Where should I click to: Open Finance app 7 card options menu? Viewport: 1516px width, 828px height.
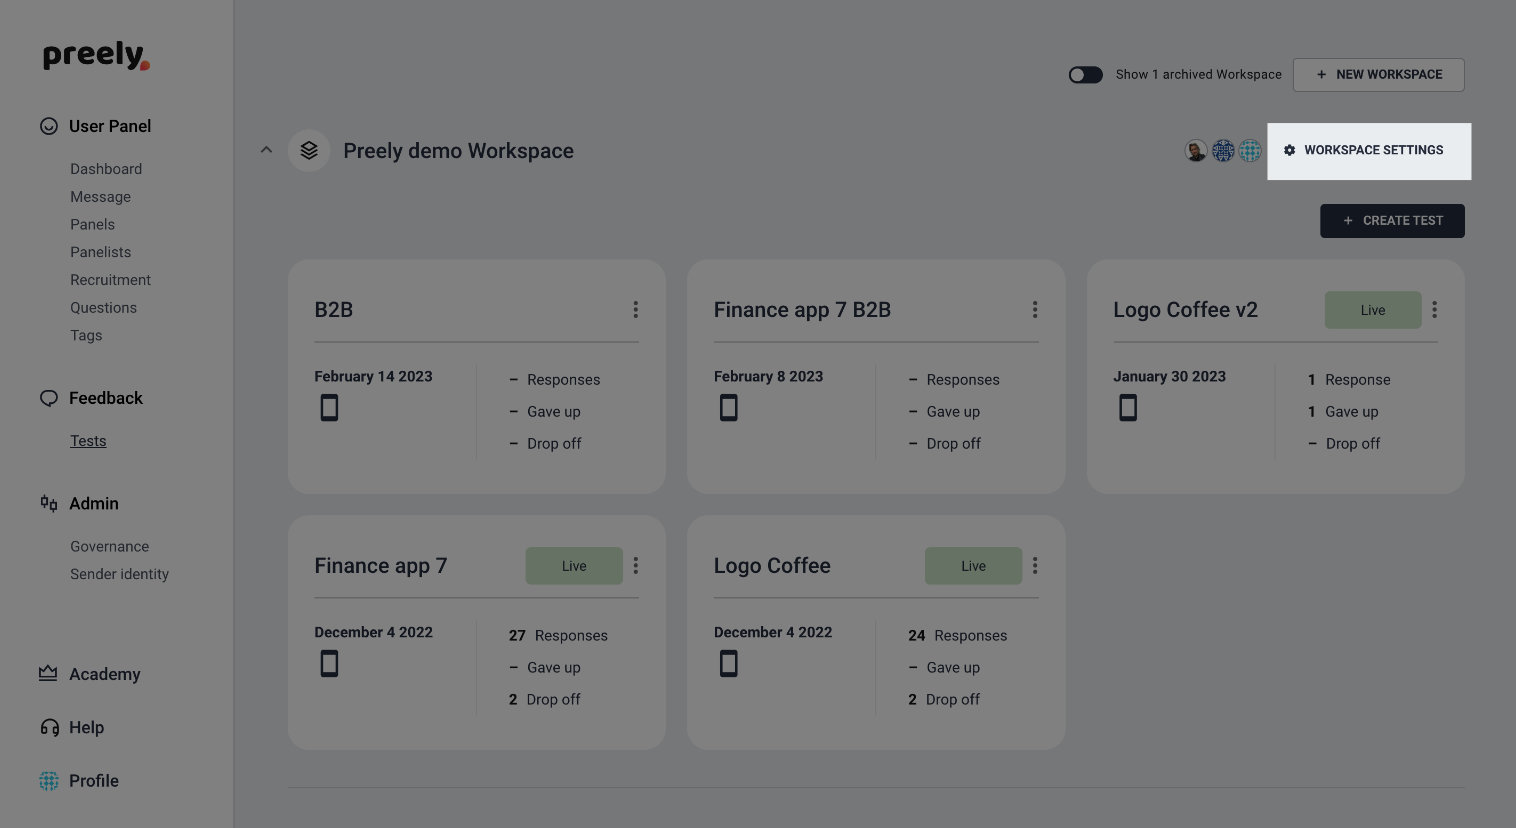[635, 566]
